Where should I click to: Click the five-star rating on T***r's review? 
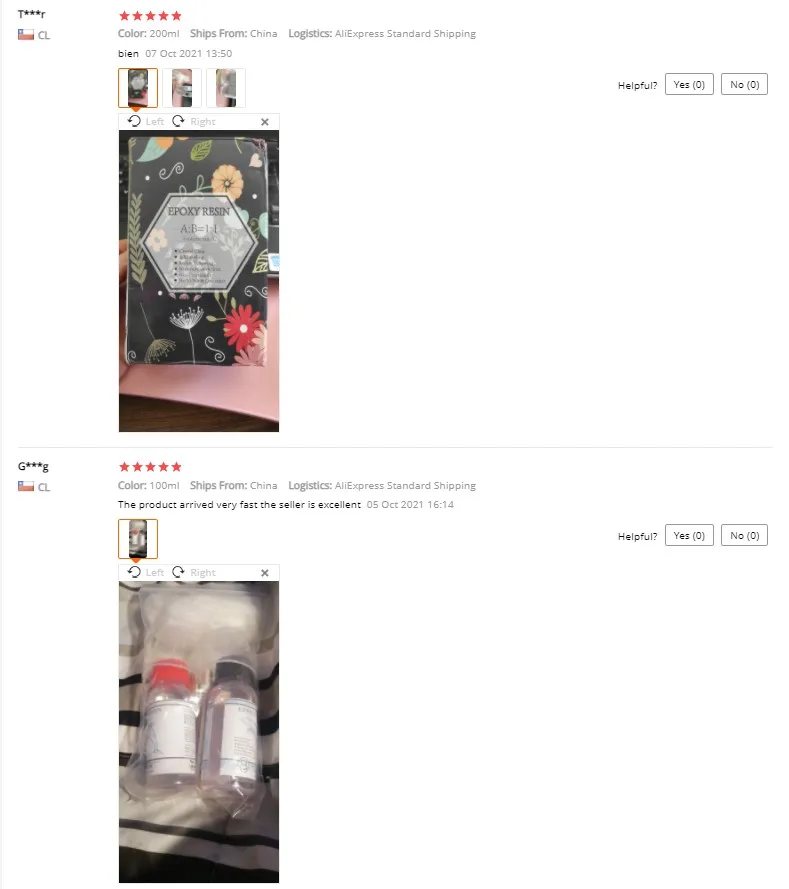150,16
